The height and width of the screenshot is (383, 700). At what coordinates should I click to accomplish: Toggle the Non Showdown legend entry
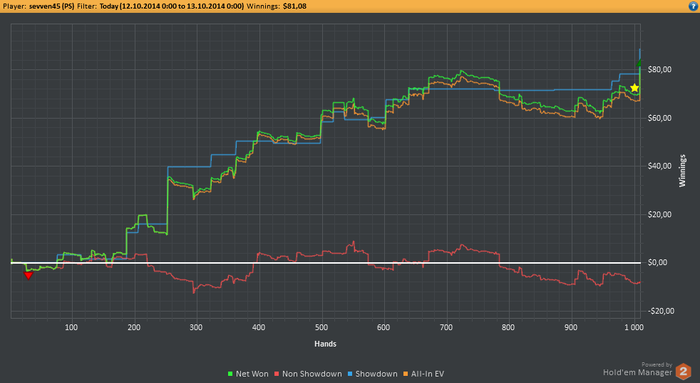click(x=308, y=374)
